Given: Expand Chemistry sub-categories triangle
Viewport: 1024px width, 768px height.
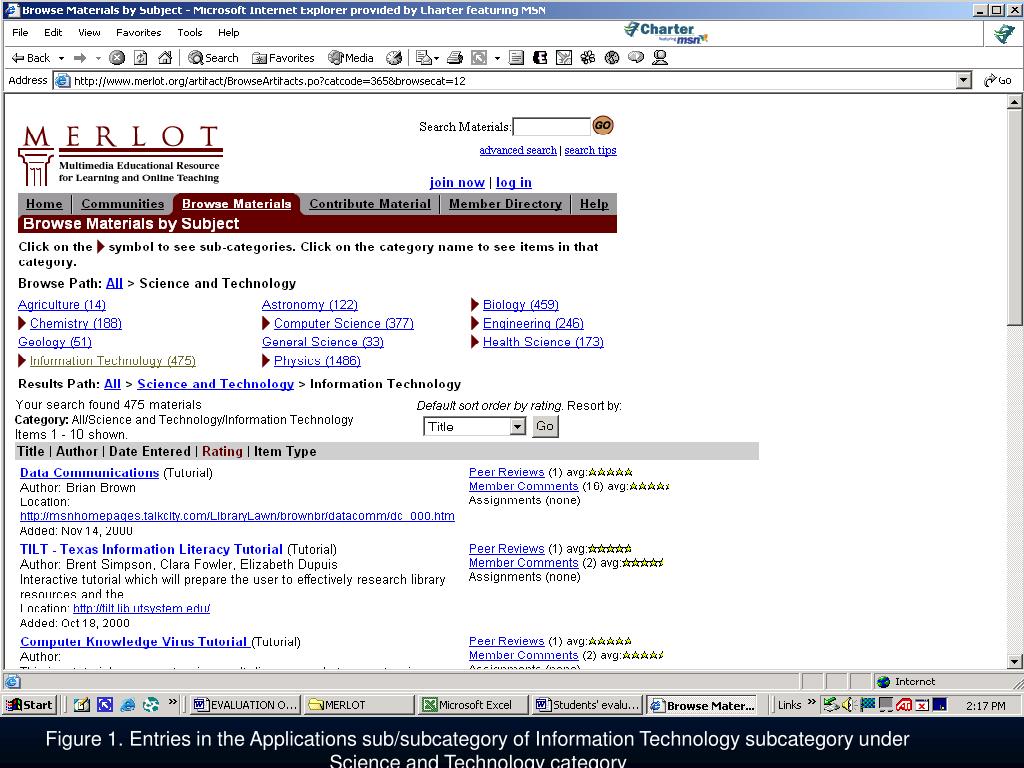Looking at the screenshot, I should click(22, 323).
